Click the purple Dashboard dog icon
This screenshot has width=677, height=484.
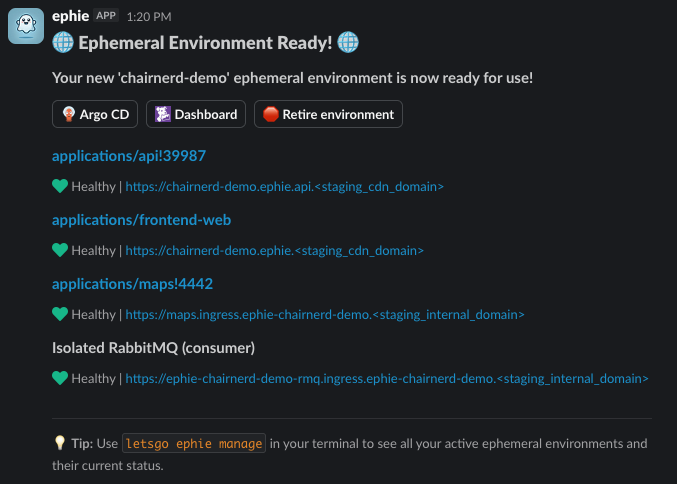click(x=163, y=114)
